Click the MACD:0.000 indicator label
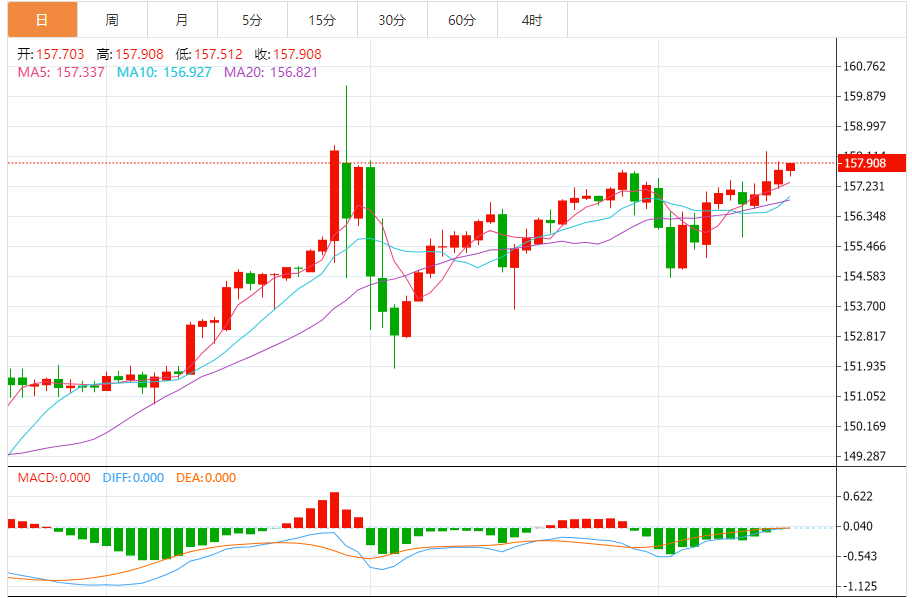This screenshot has height=598, width=912. [54, 478]
